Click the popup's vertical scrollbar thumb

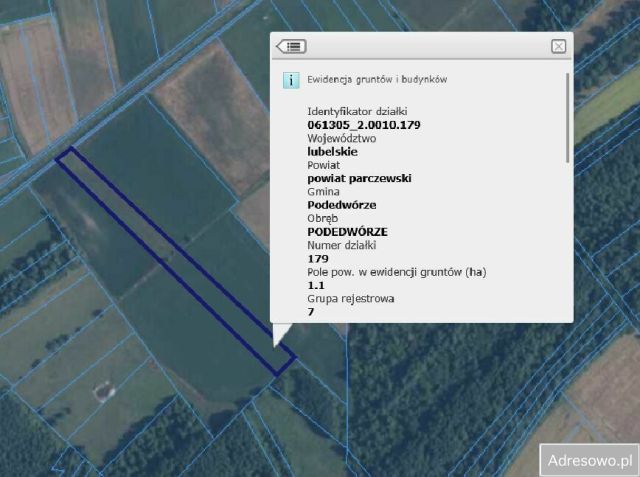point(567,118)
